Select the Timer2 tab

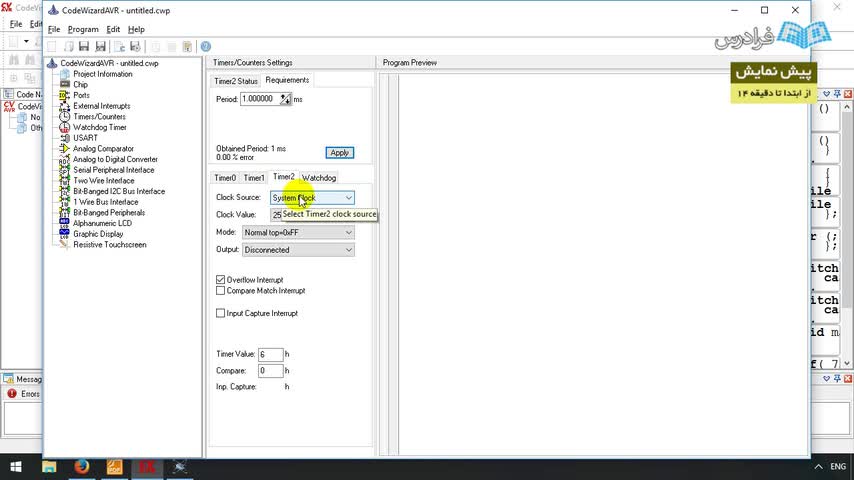pyautogui.click(x=283, y=177)
